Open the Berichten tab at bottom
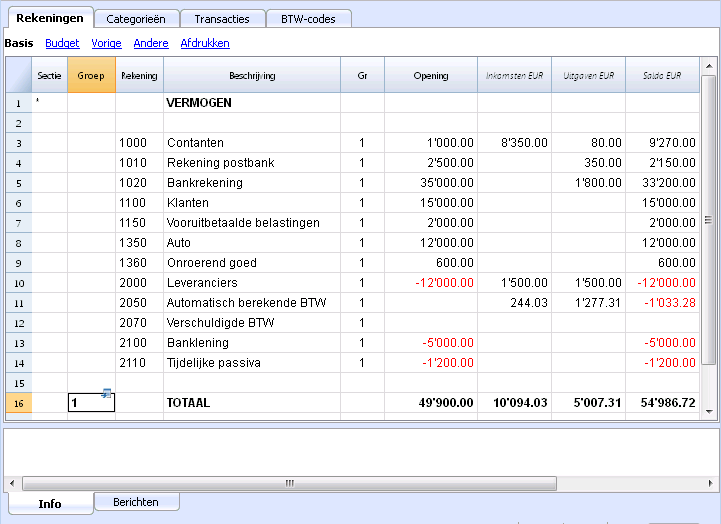 point(136,502)
